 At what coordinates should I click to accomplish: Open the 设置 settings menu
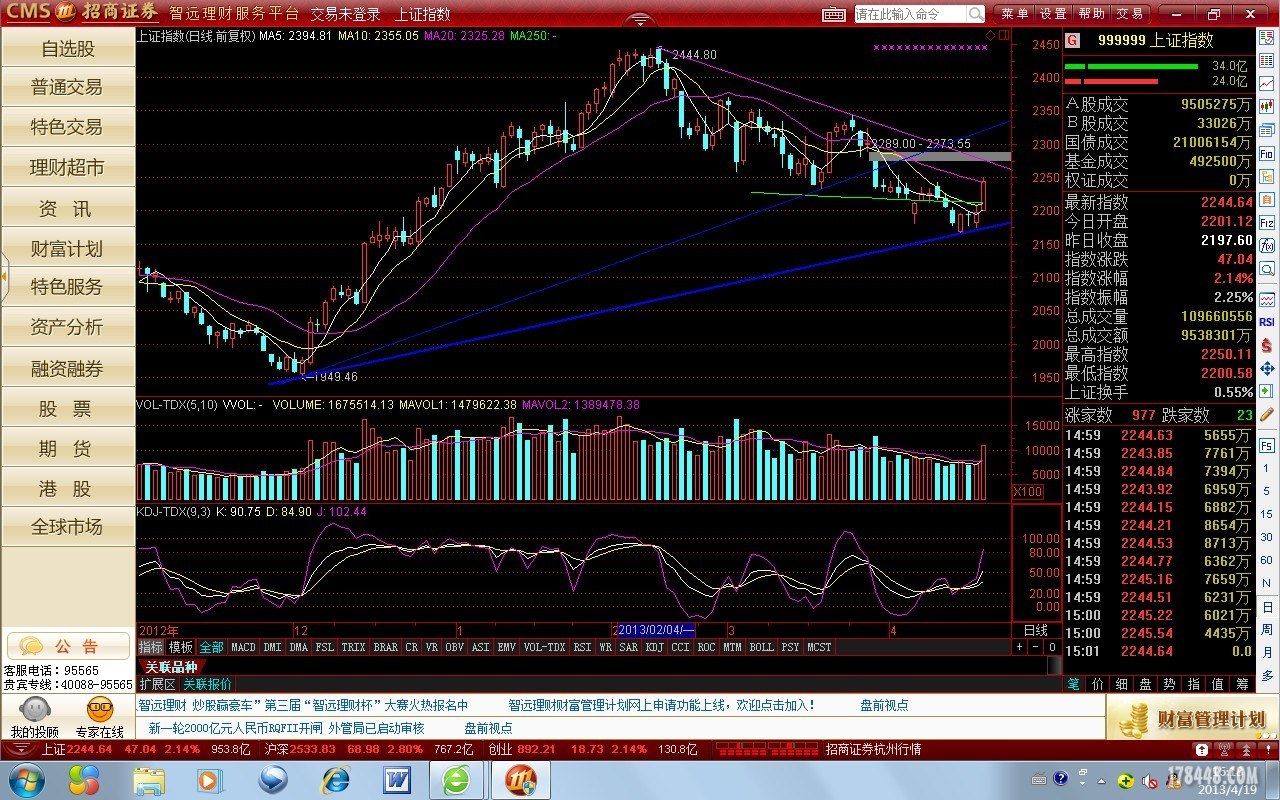pyautogui.click(x=1053, y=14)
